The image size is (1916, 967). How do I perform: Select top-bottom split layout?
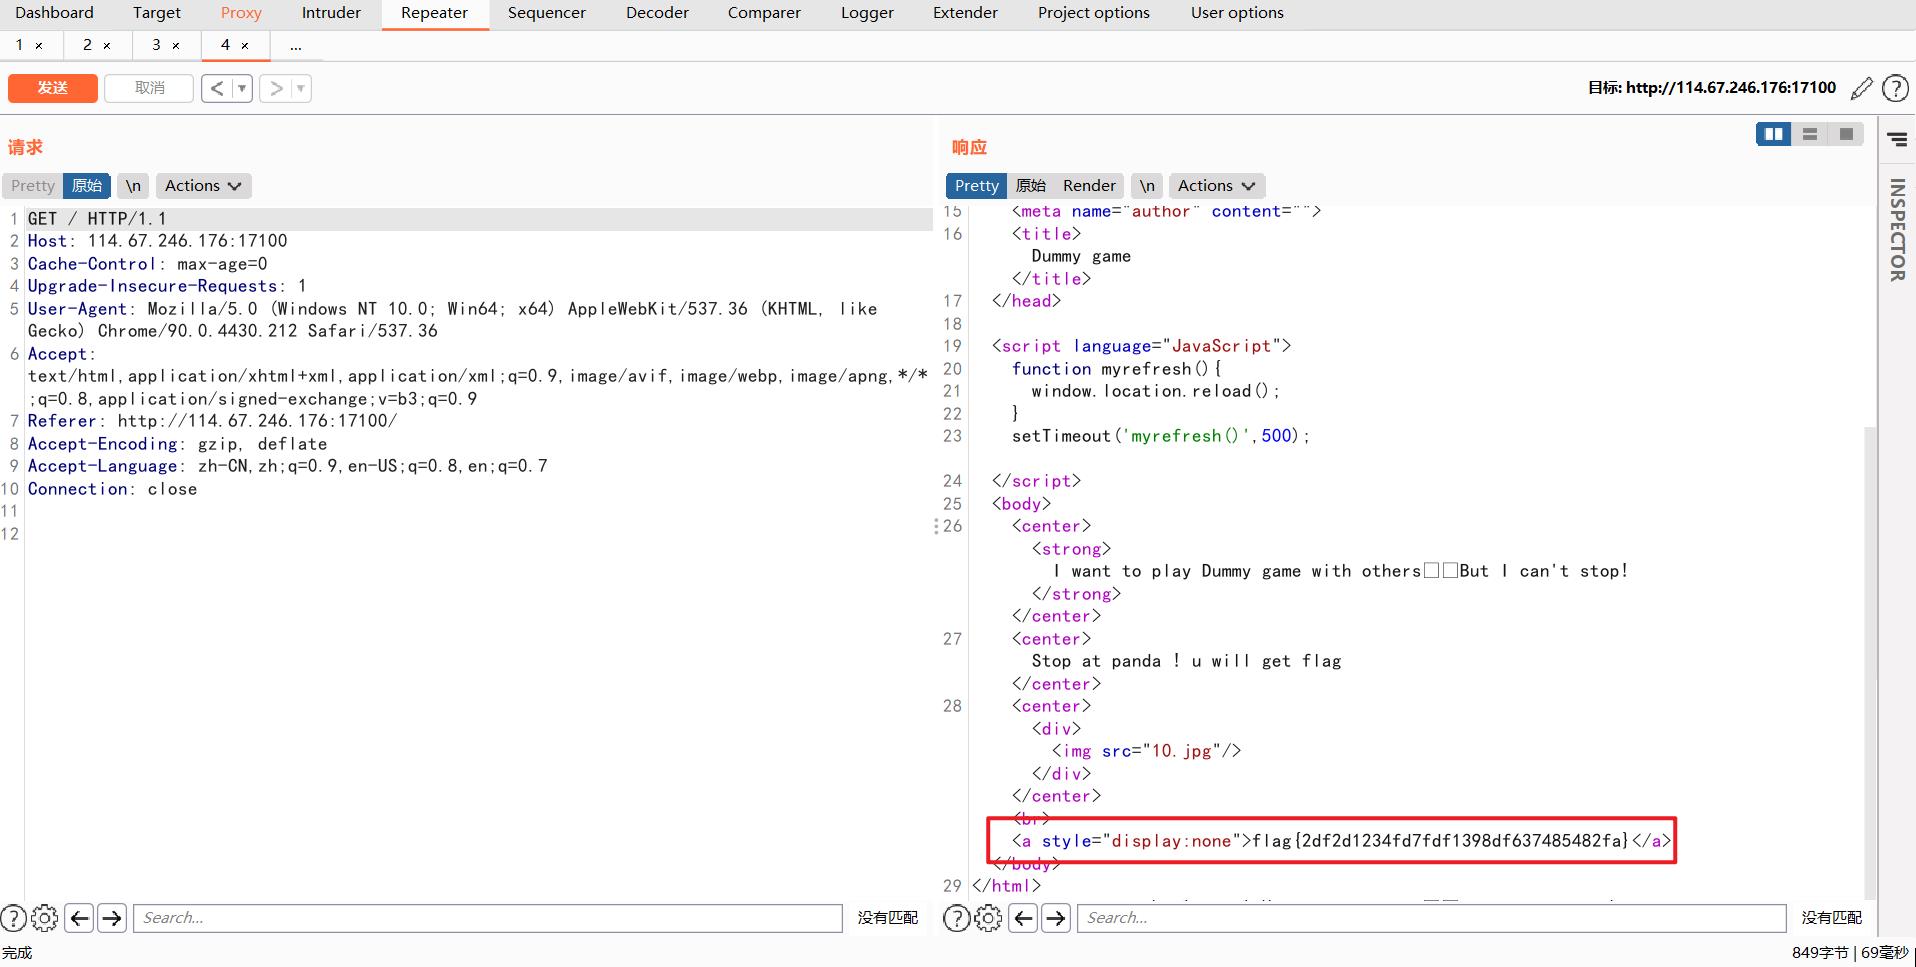click(1810, 134)
